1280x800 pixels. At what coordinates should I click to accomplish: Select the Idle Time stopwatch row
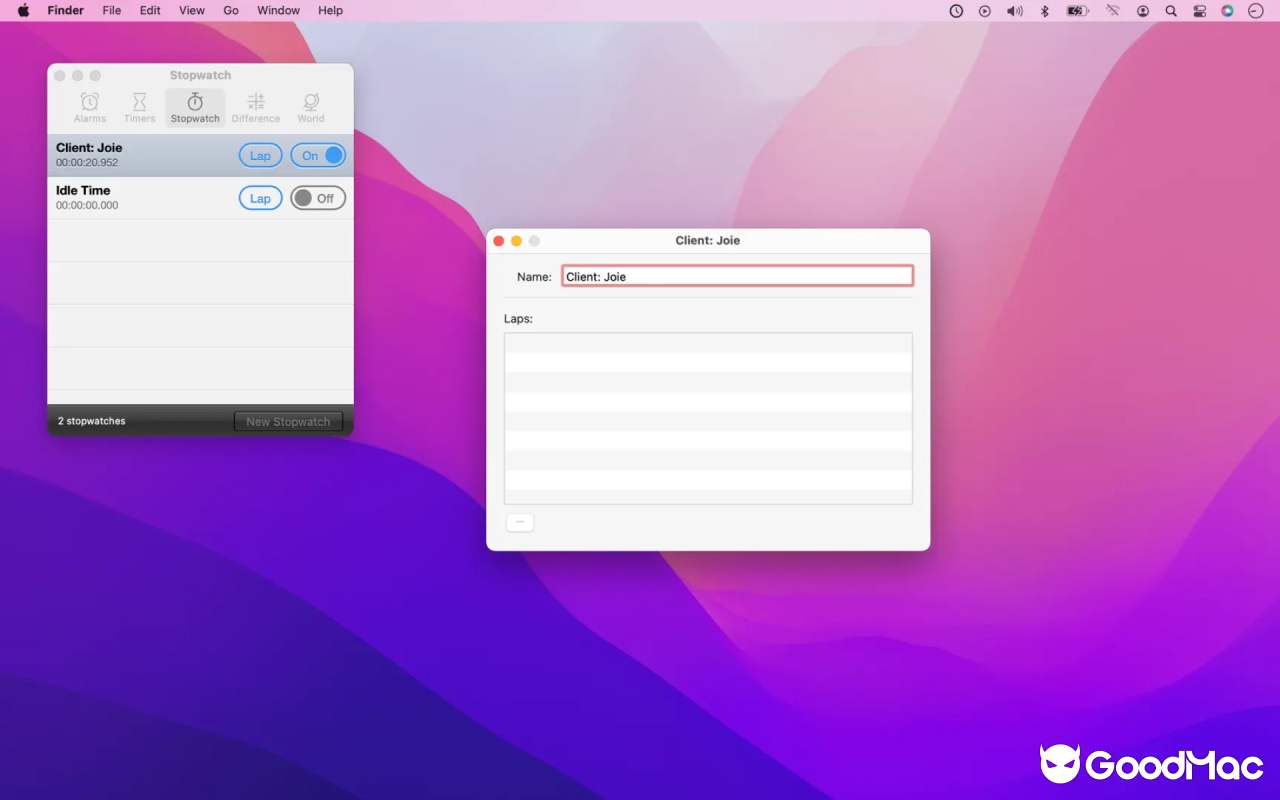coord(140,198)
